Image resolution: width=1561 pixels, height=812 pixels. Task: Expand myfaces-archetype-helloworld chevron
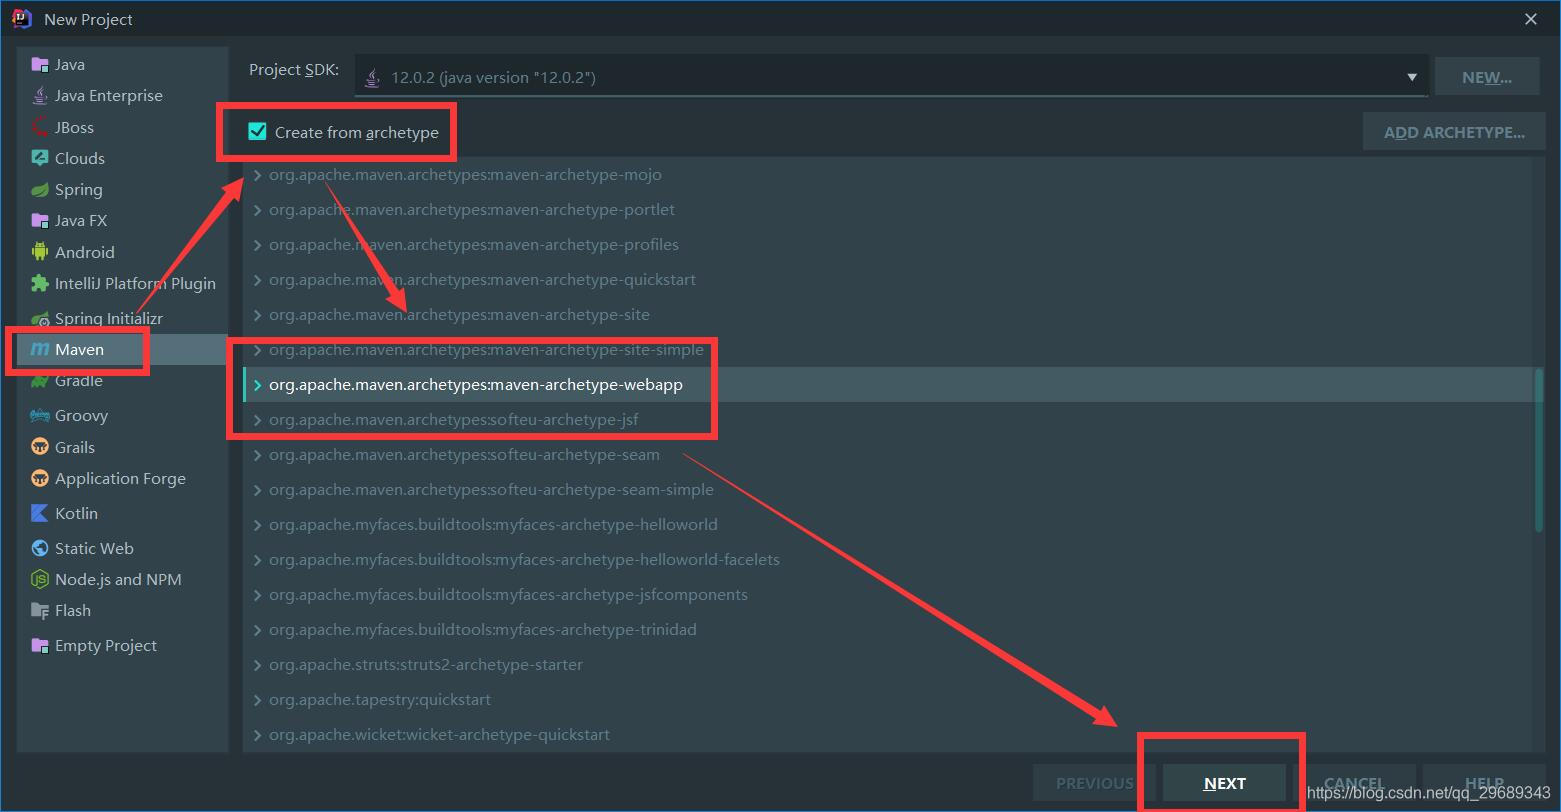[x=258, y=525]
